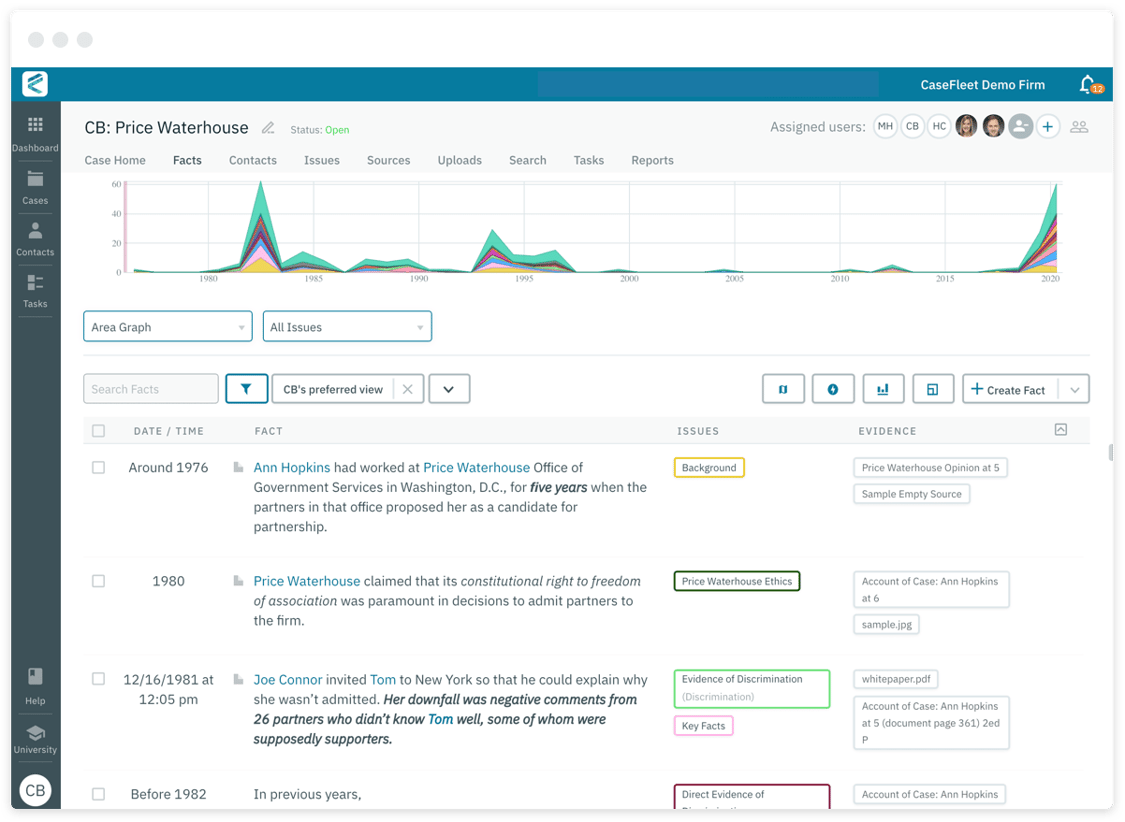The image size is (1125, 822).
Task: Open the Area Graph dropdown
Action: pos(167,326)
